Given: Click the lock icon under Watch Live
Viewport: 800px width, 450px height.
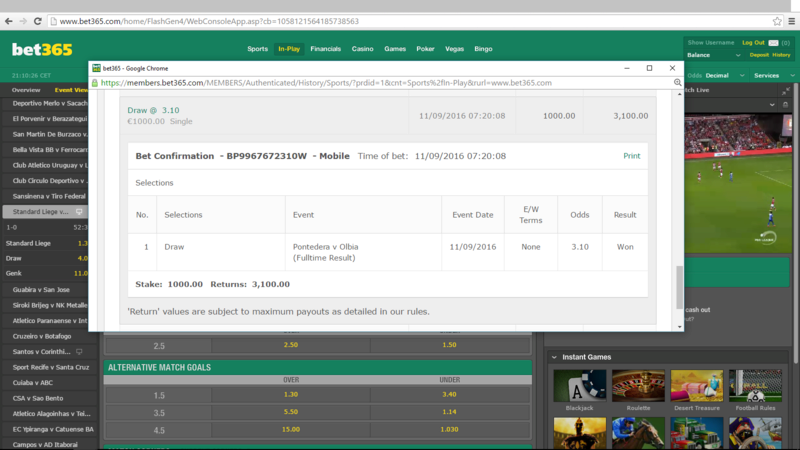Looking at the screenshot, I should coord(786,105).
